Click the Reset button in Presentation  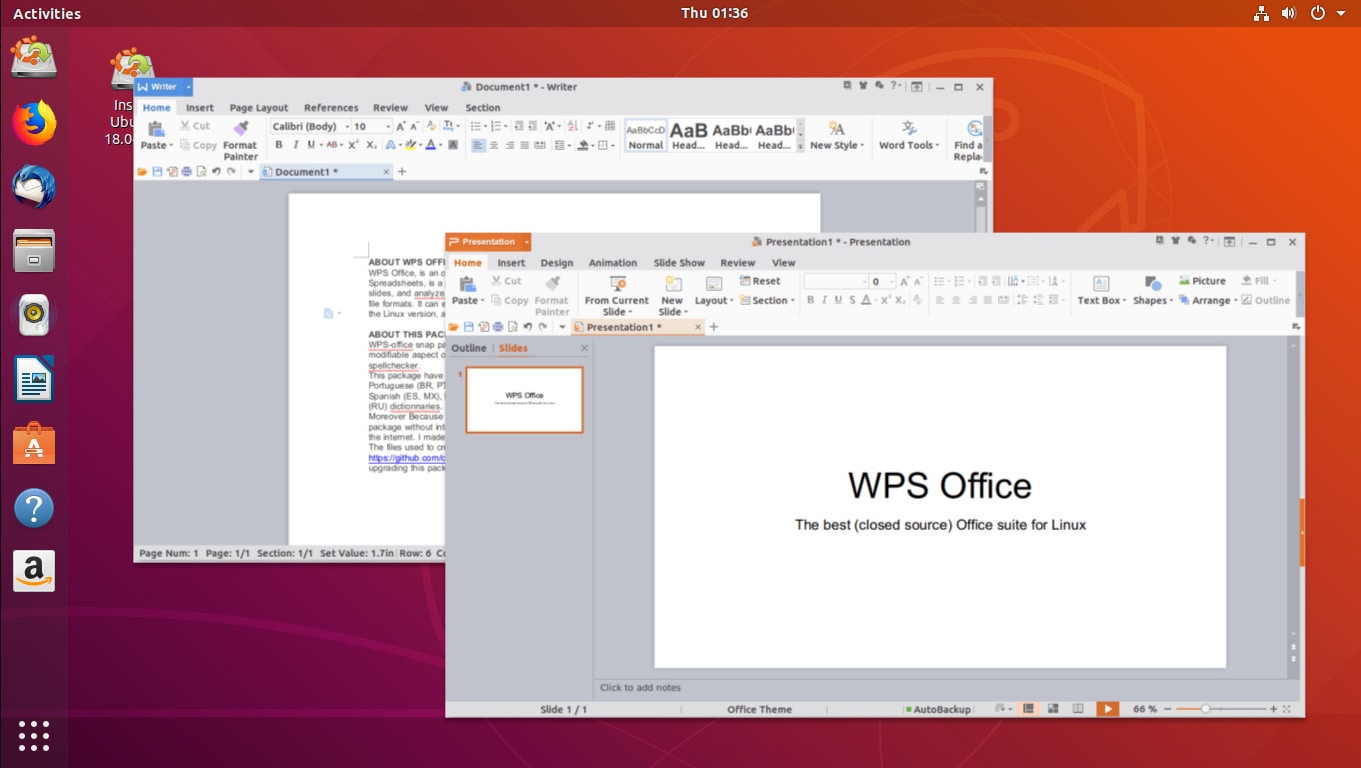pyautogui.click(x=763, y=280)
